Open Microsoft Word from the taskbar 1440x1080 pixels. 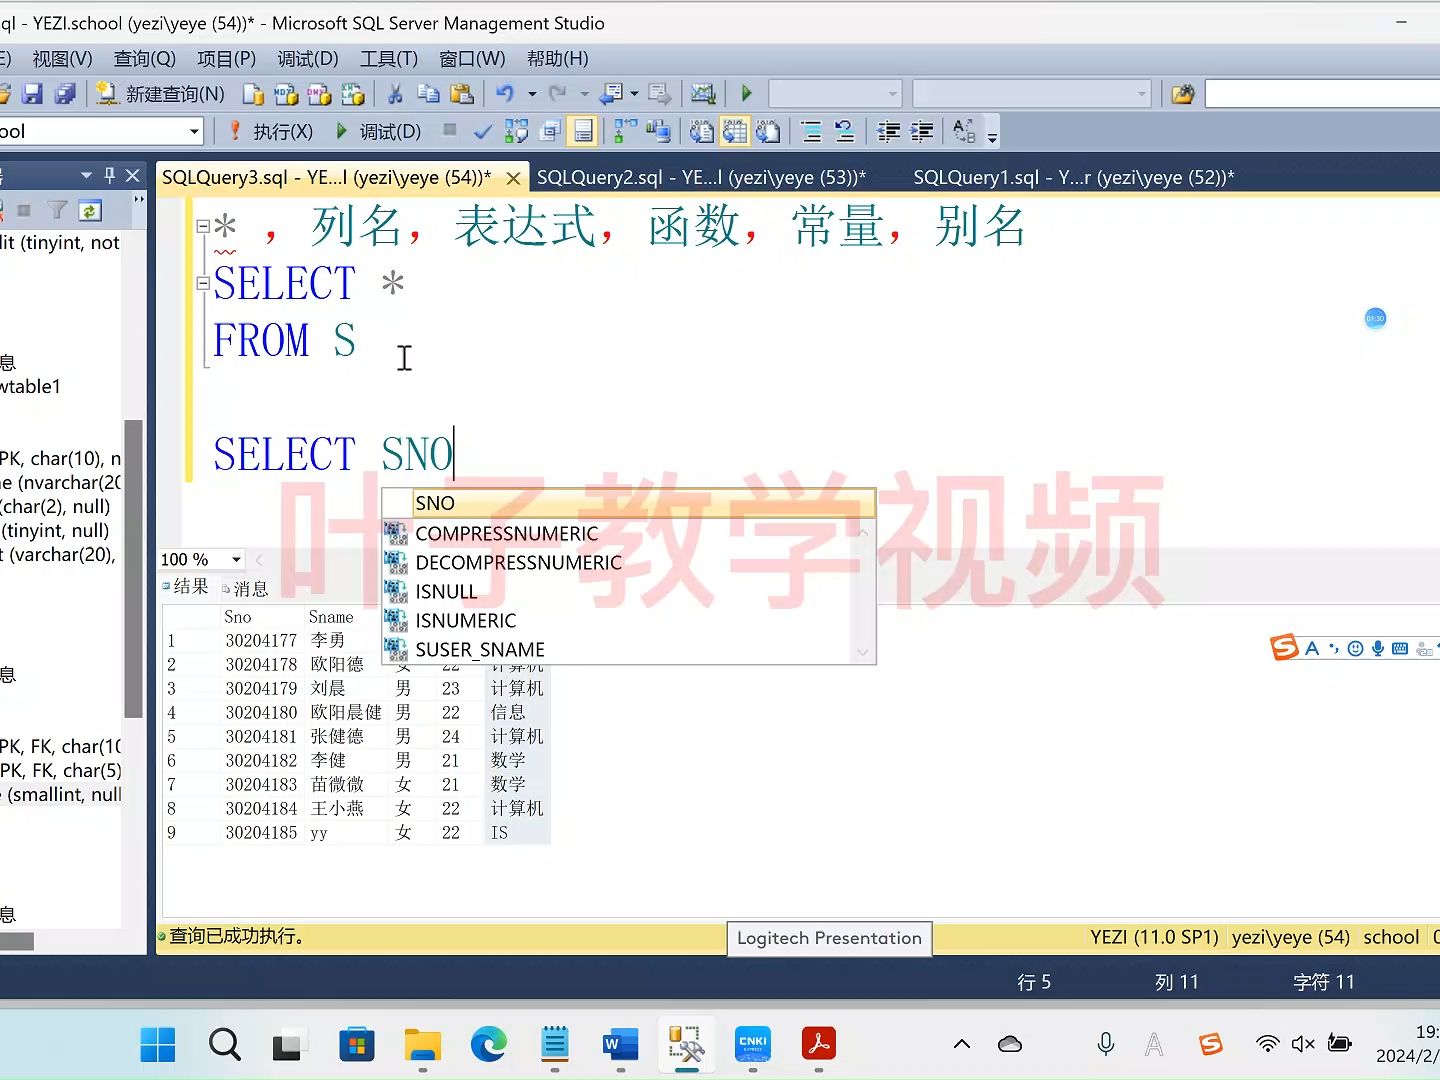[x=620, y=1045]
